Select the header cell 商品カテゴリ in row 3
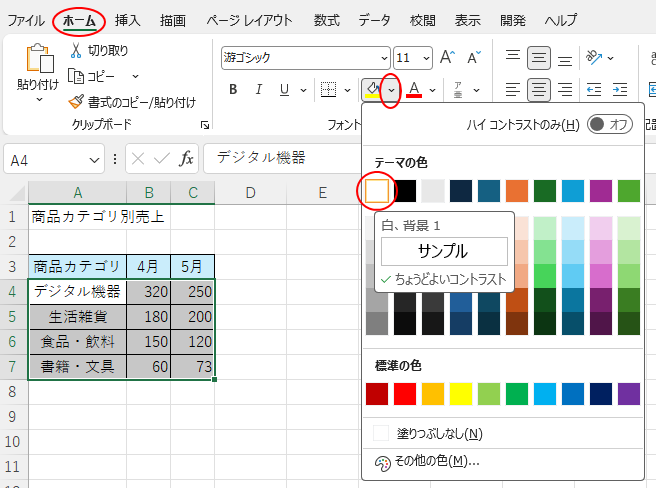Viewport: 656px width, 488px height. coord(77,267)
